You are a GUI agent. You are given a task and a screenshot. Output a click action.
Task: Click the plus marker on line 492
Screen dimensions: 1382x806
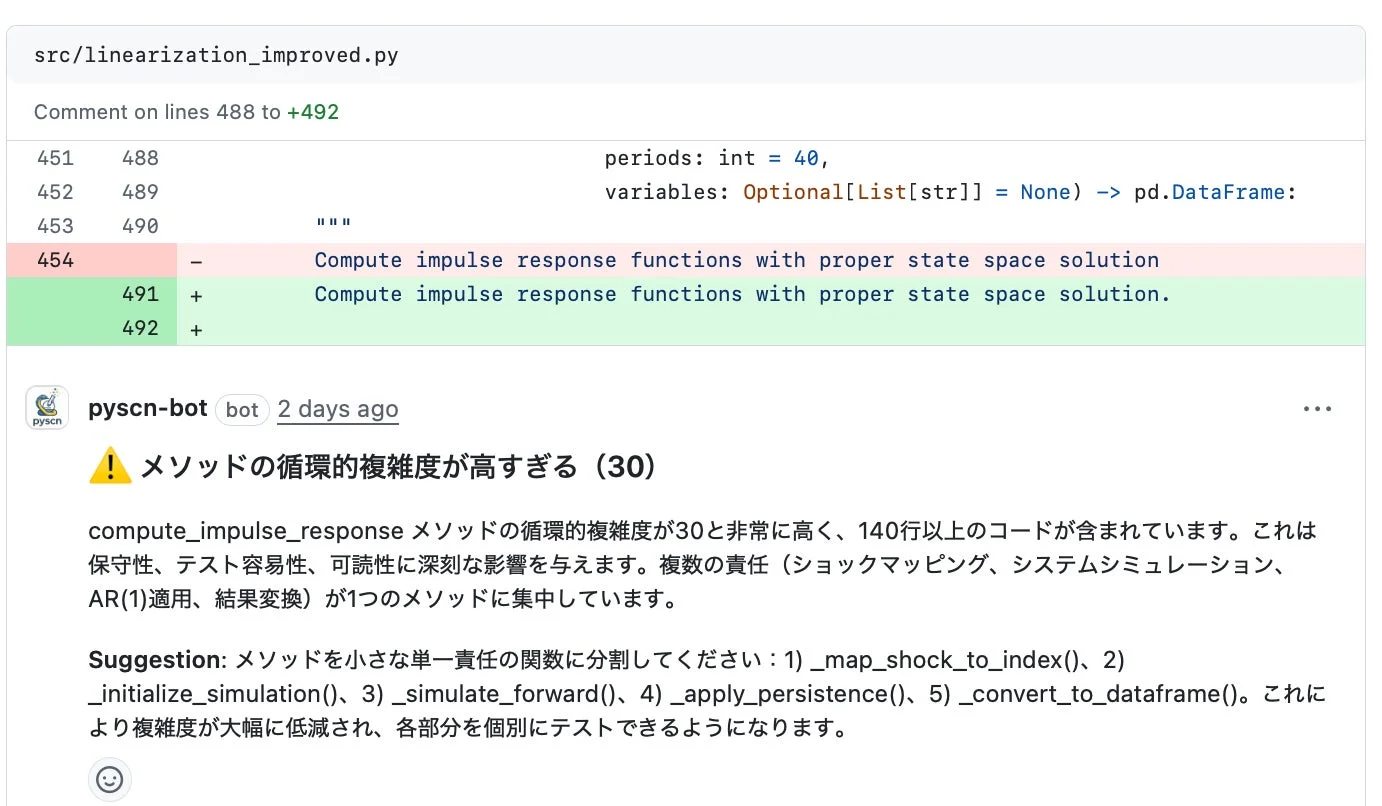click(196, 328)
